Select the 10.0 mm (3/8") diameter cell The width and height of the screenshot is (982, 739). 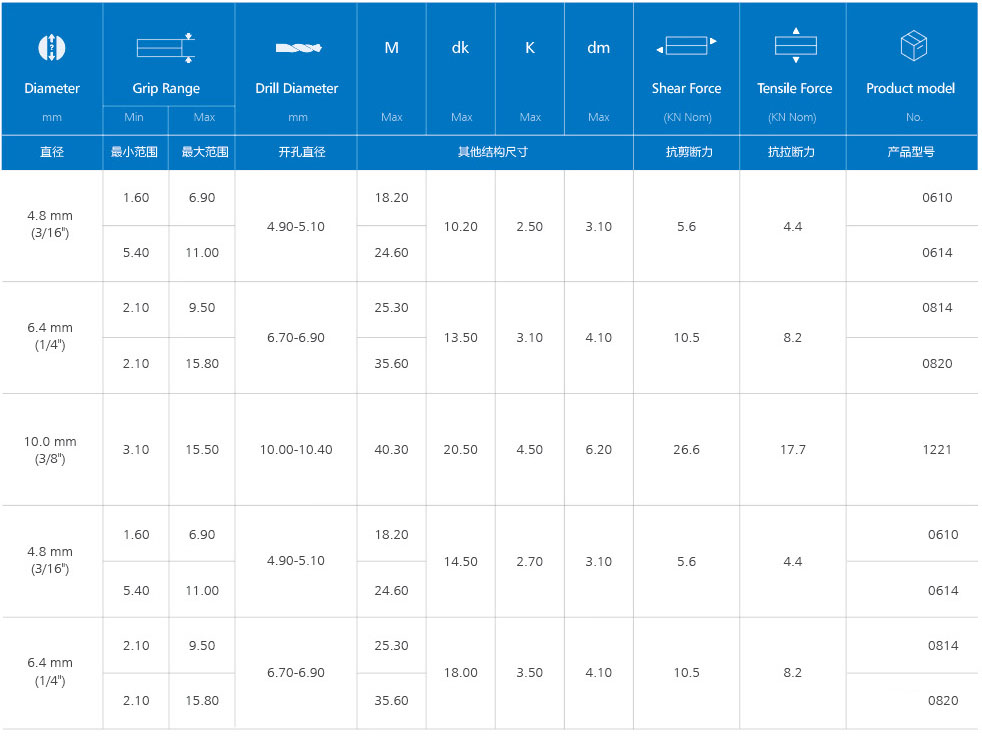51,450
